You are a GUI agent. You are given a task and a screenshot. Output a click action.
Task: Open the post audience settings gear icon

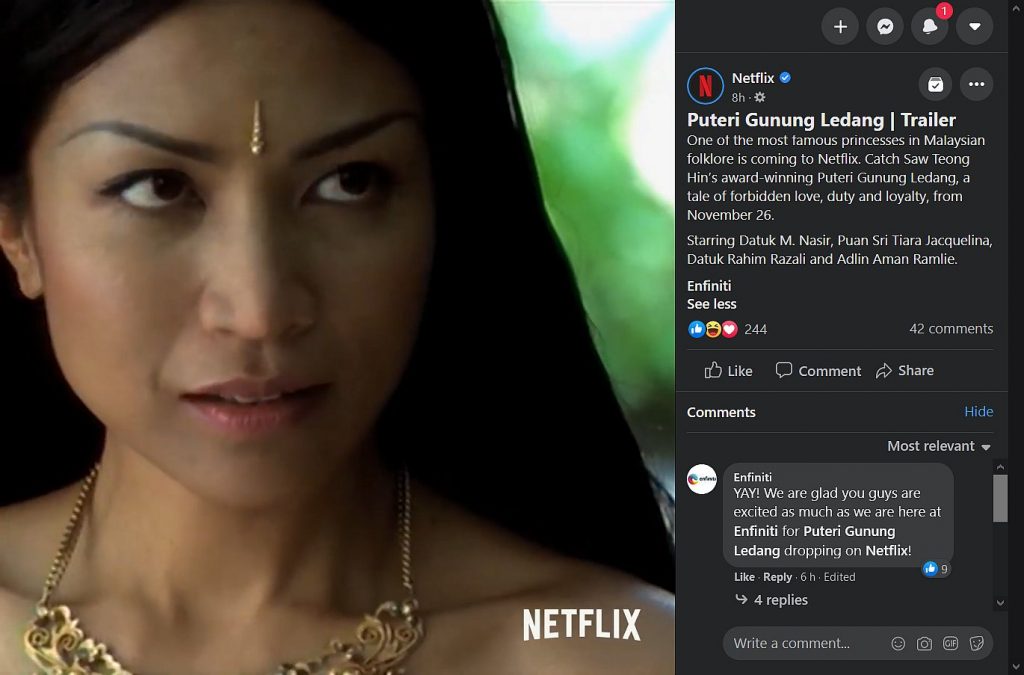click(x=760, y=97)
